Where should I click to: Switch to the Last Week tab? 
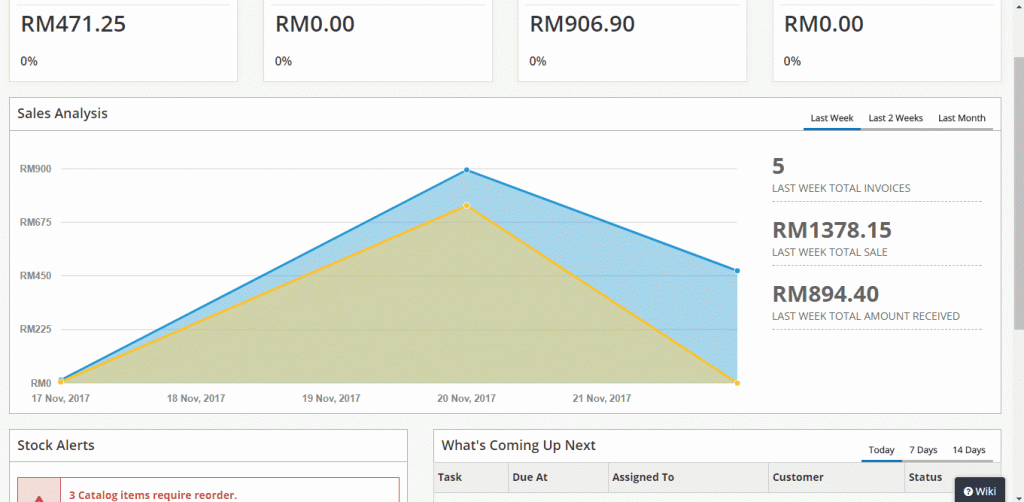[x=831, y=118]
